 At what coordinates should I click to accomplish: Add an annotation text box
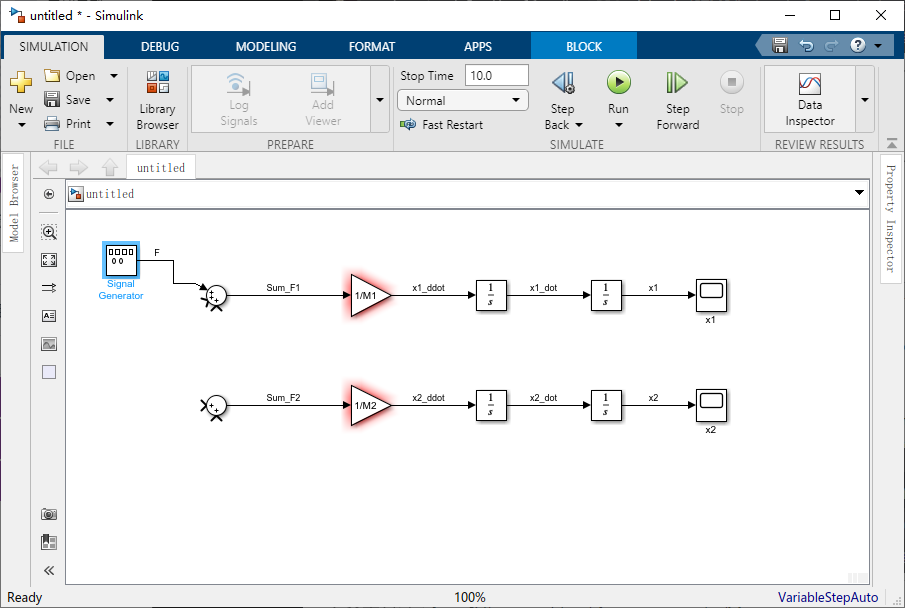[x=49, y=316]
